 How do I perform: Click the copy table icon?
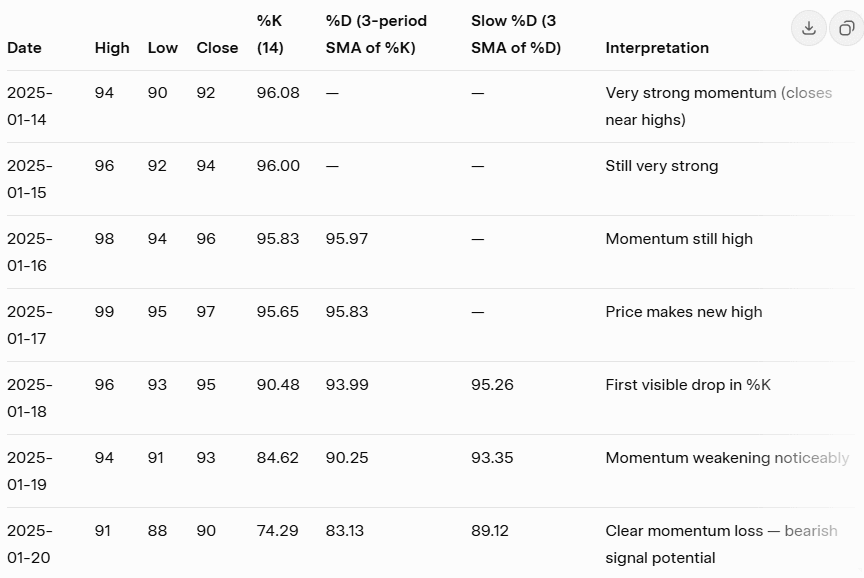845,28
